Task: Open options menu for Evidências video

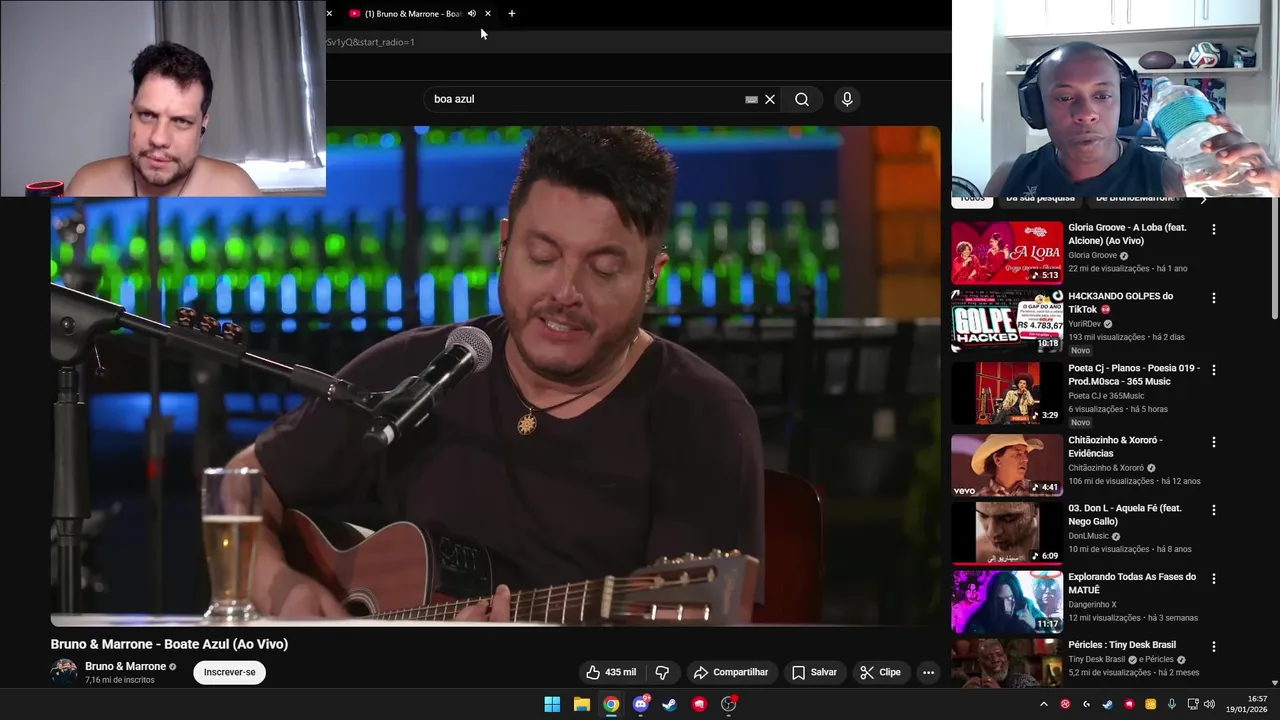Action: [1214, 442]
